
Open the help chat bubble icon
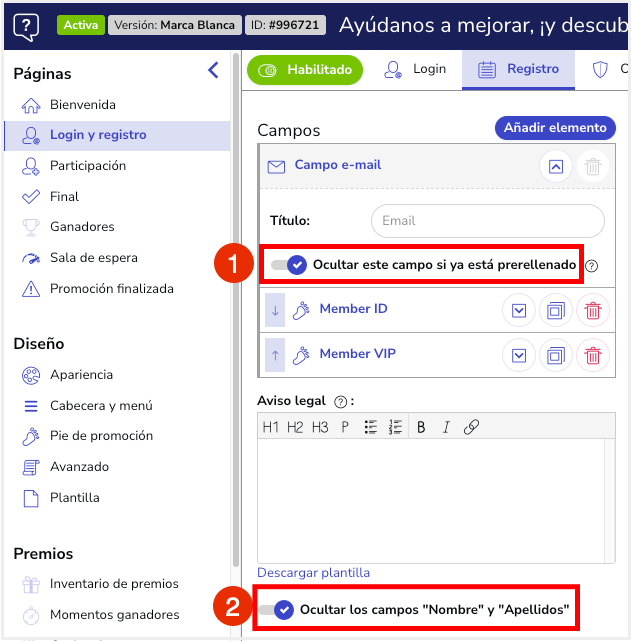[26, 27]
